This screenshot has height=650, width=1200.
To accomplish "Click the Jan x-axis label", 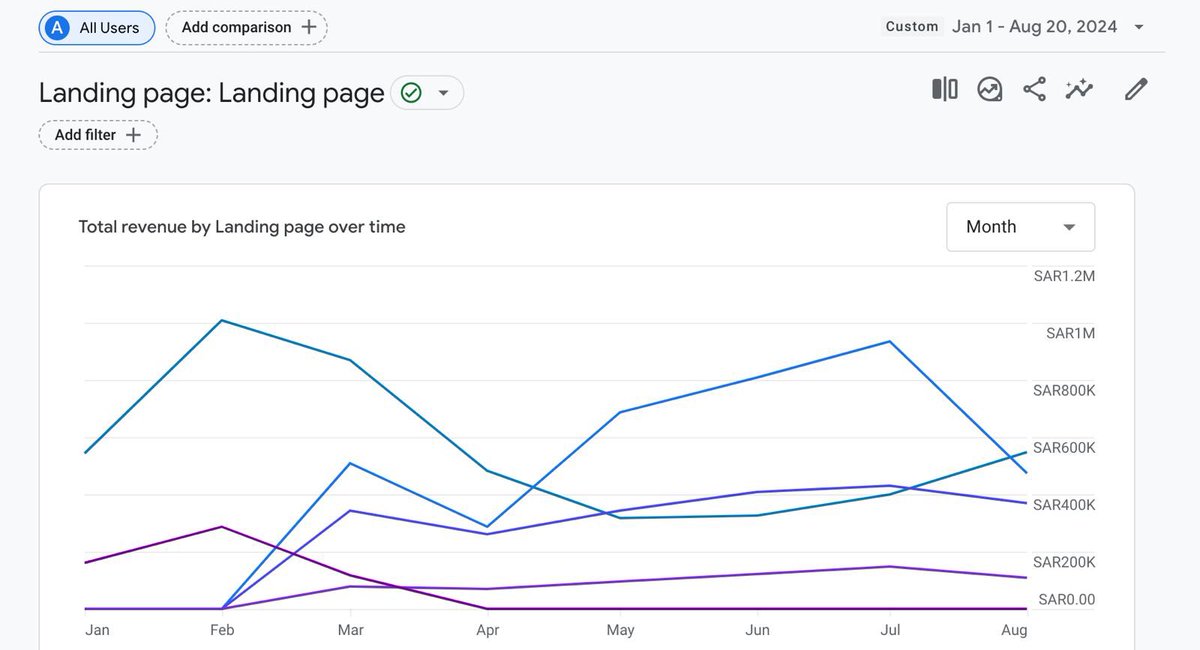I will [x=98, y=630].
